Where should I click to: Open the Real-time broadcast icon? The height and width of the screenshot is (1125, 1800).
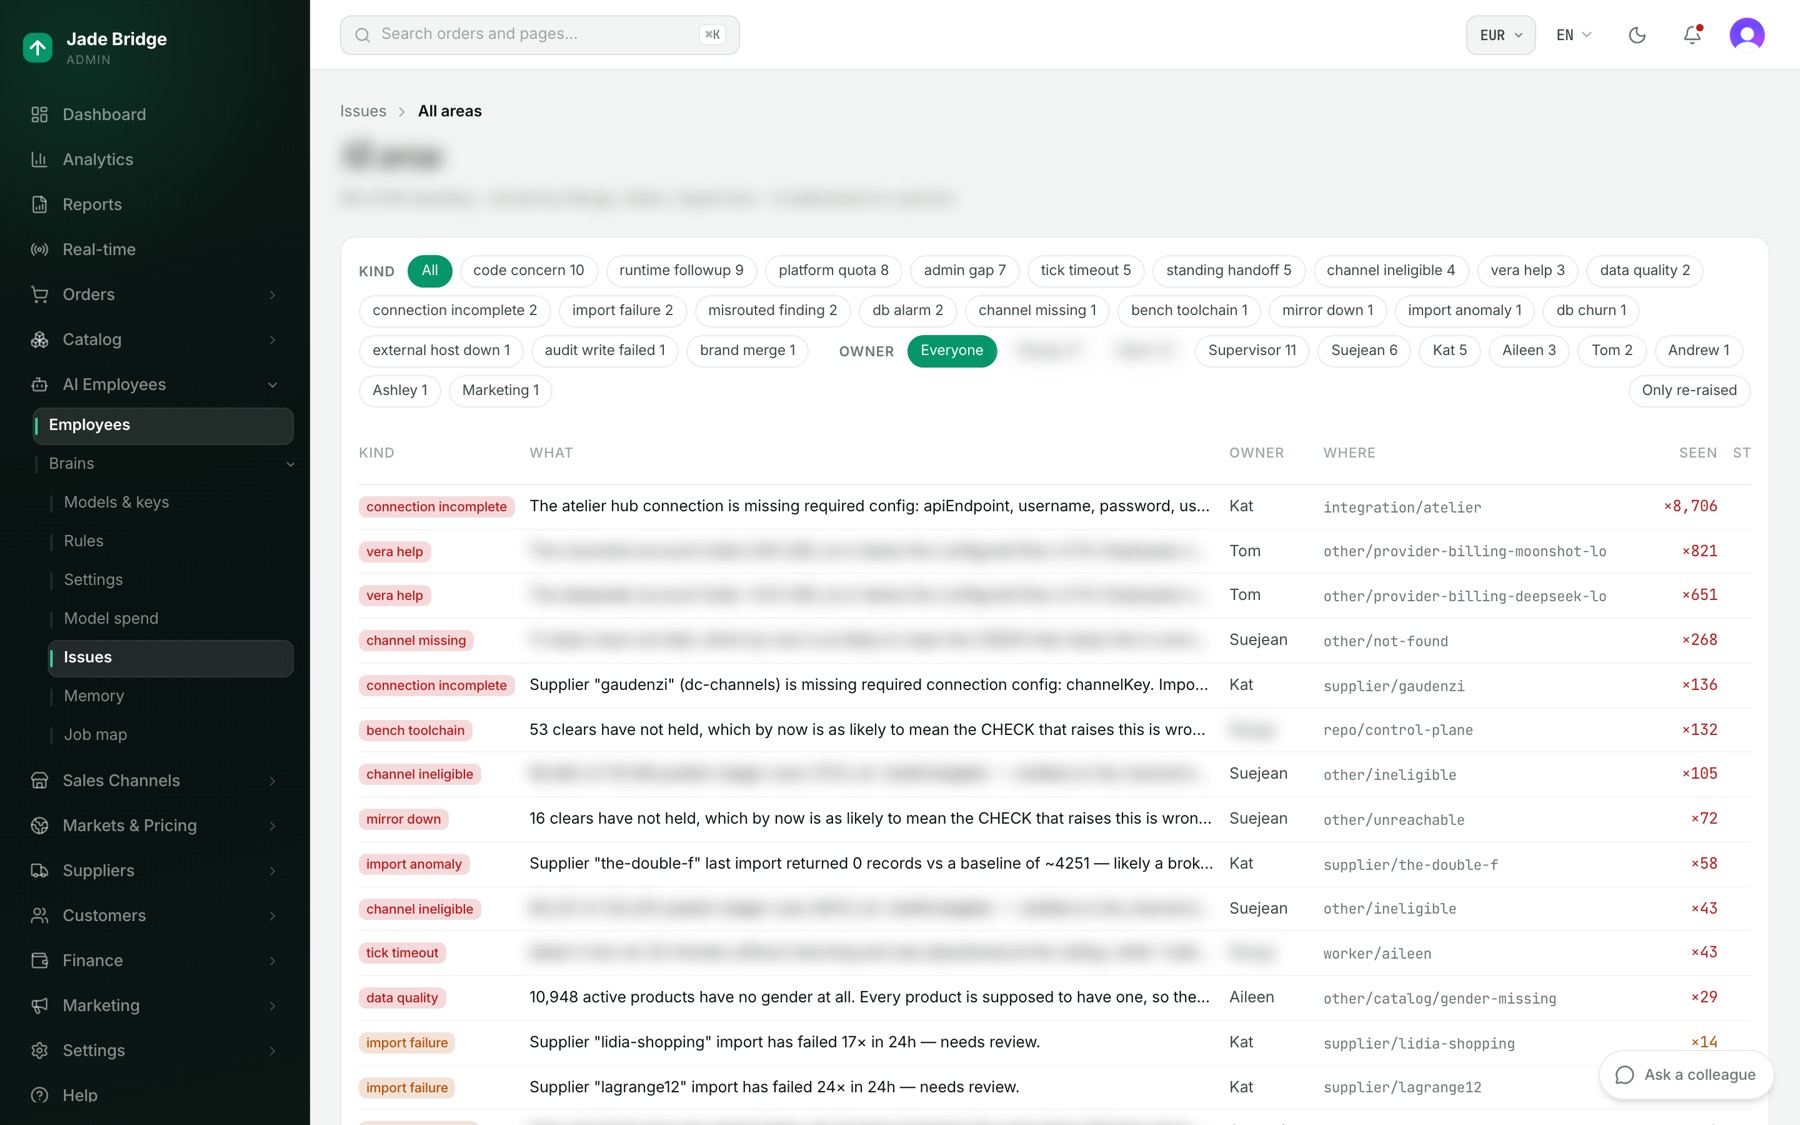[40, 250]
